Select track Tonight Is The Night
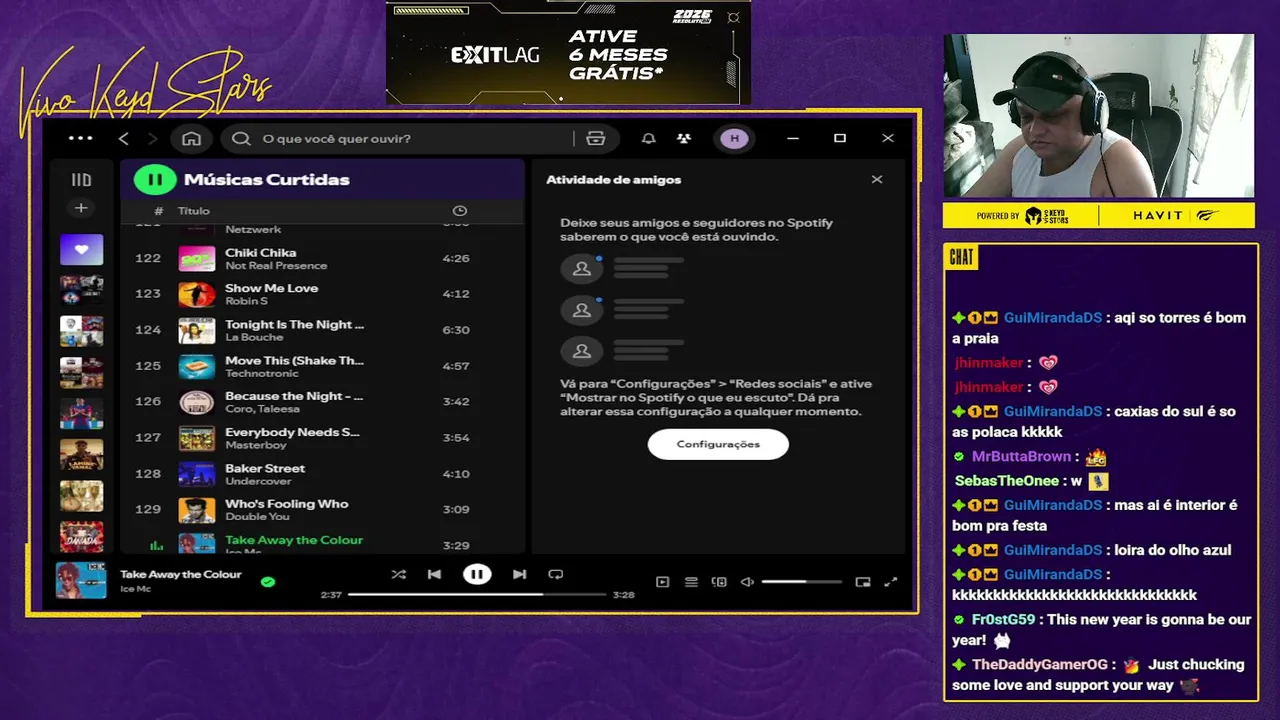This screenshot has height=720, width=1280. [x=322, y=330]
